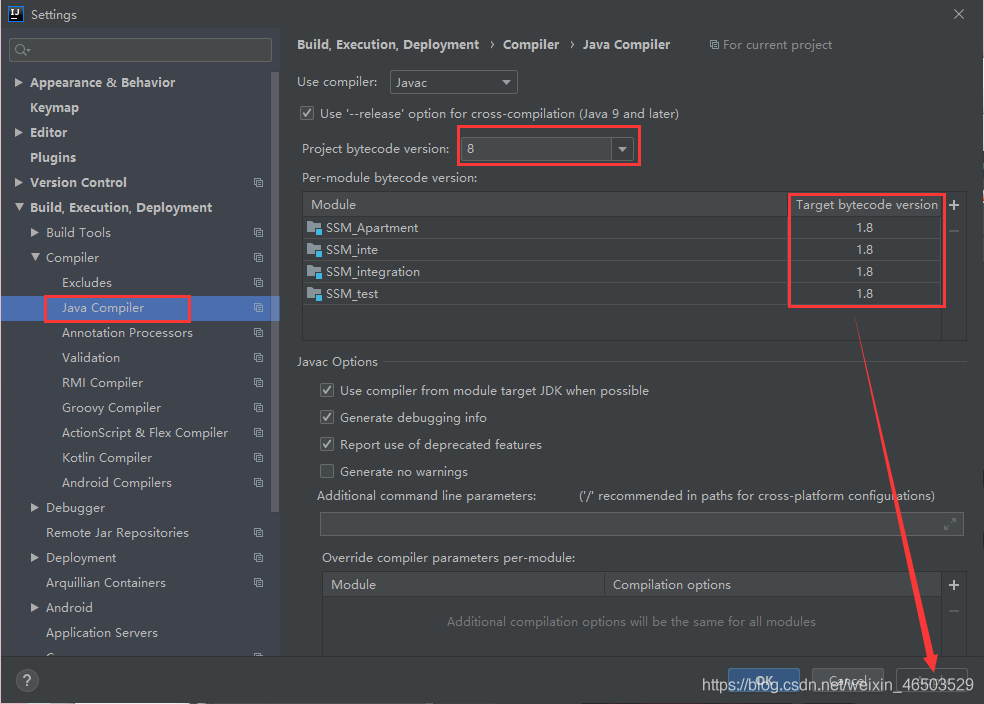Expand the Editor section
Screen dimensions: 984x704
point(19,132)
